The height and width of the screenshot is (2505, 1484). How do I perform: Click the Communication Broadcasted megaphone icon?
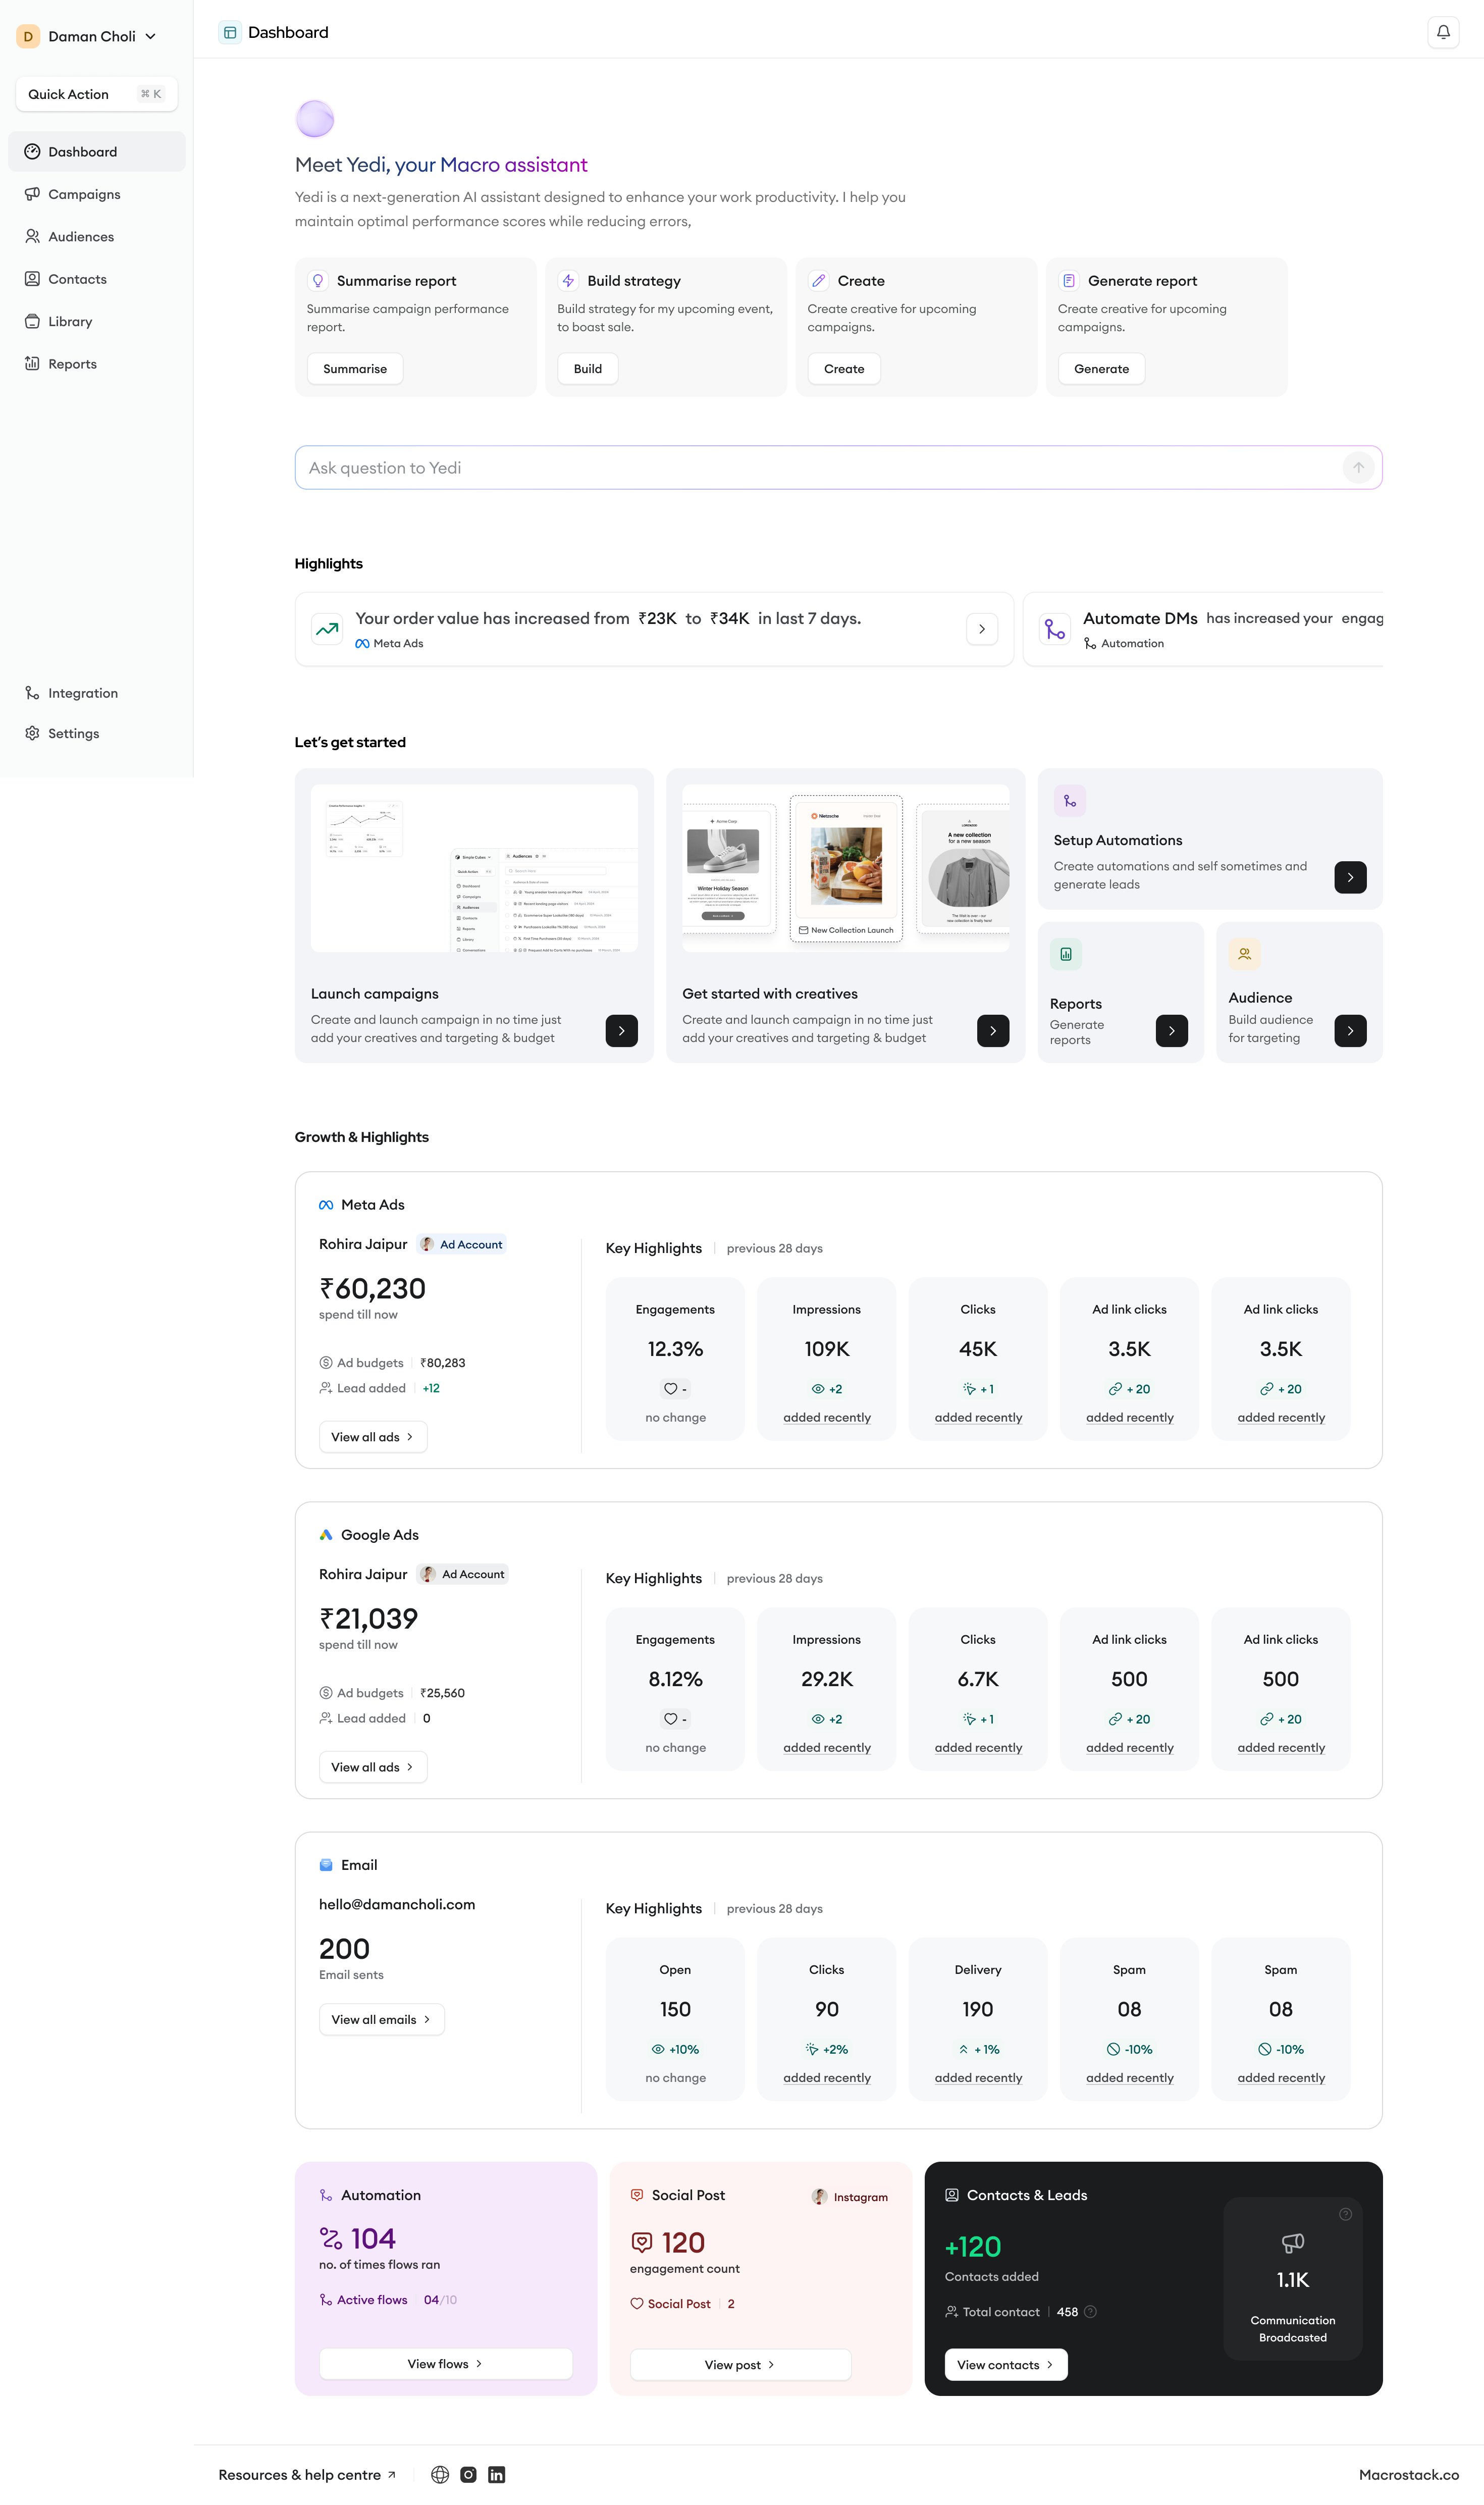coord(1293,2243)
